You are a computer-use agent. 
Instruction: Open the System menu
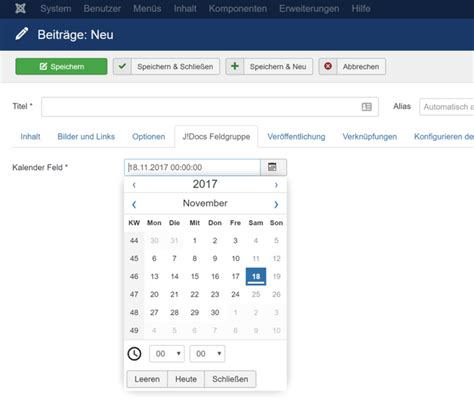tap(56, 9)
